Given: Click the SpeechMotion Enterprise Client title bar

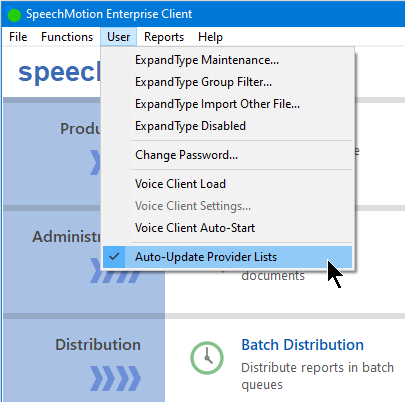Looking at the screenshot, I should [202, 14].
